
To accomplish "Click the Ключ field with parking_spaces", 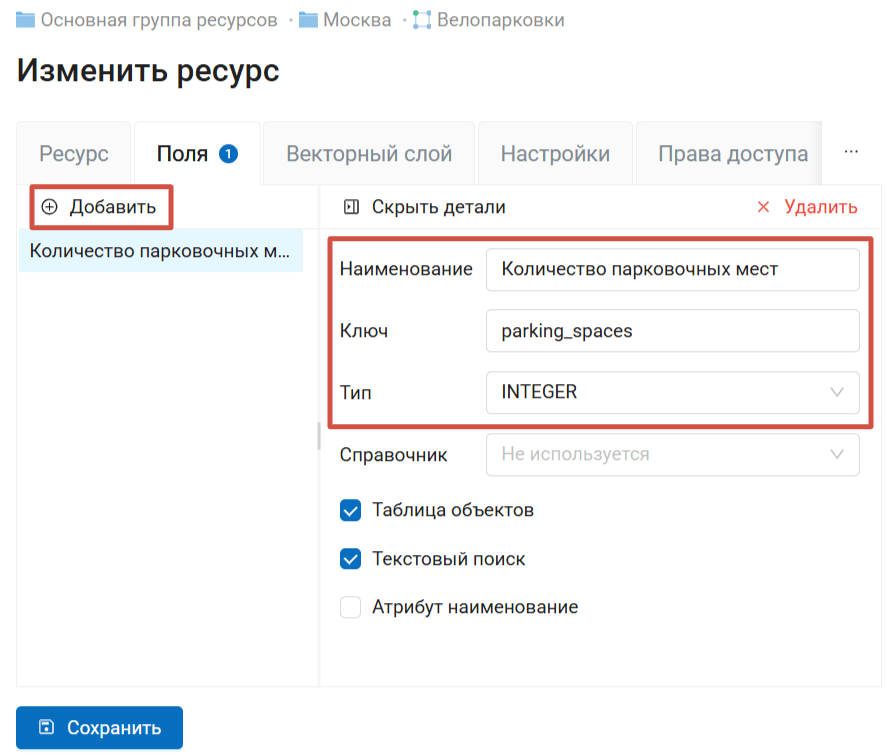I will (672, 331).
